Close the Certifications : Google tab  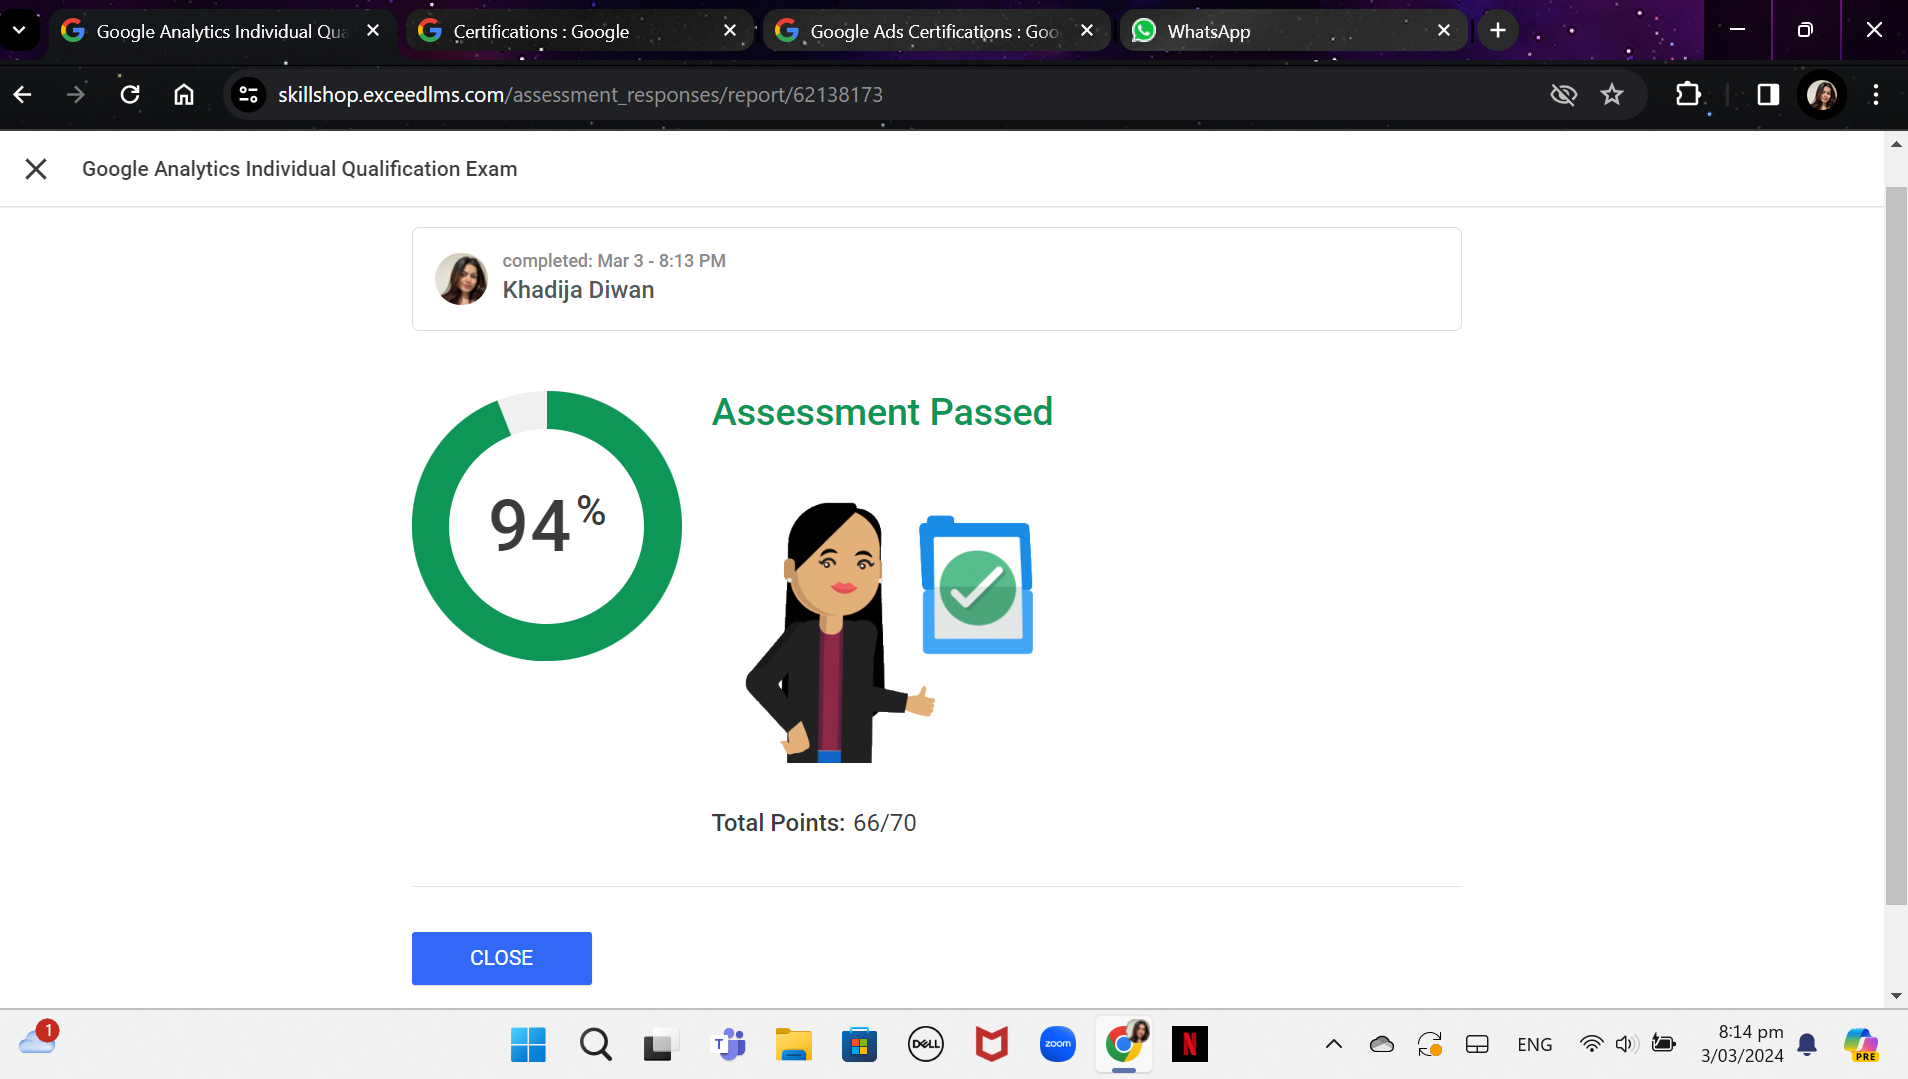tap(729, 31)
